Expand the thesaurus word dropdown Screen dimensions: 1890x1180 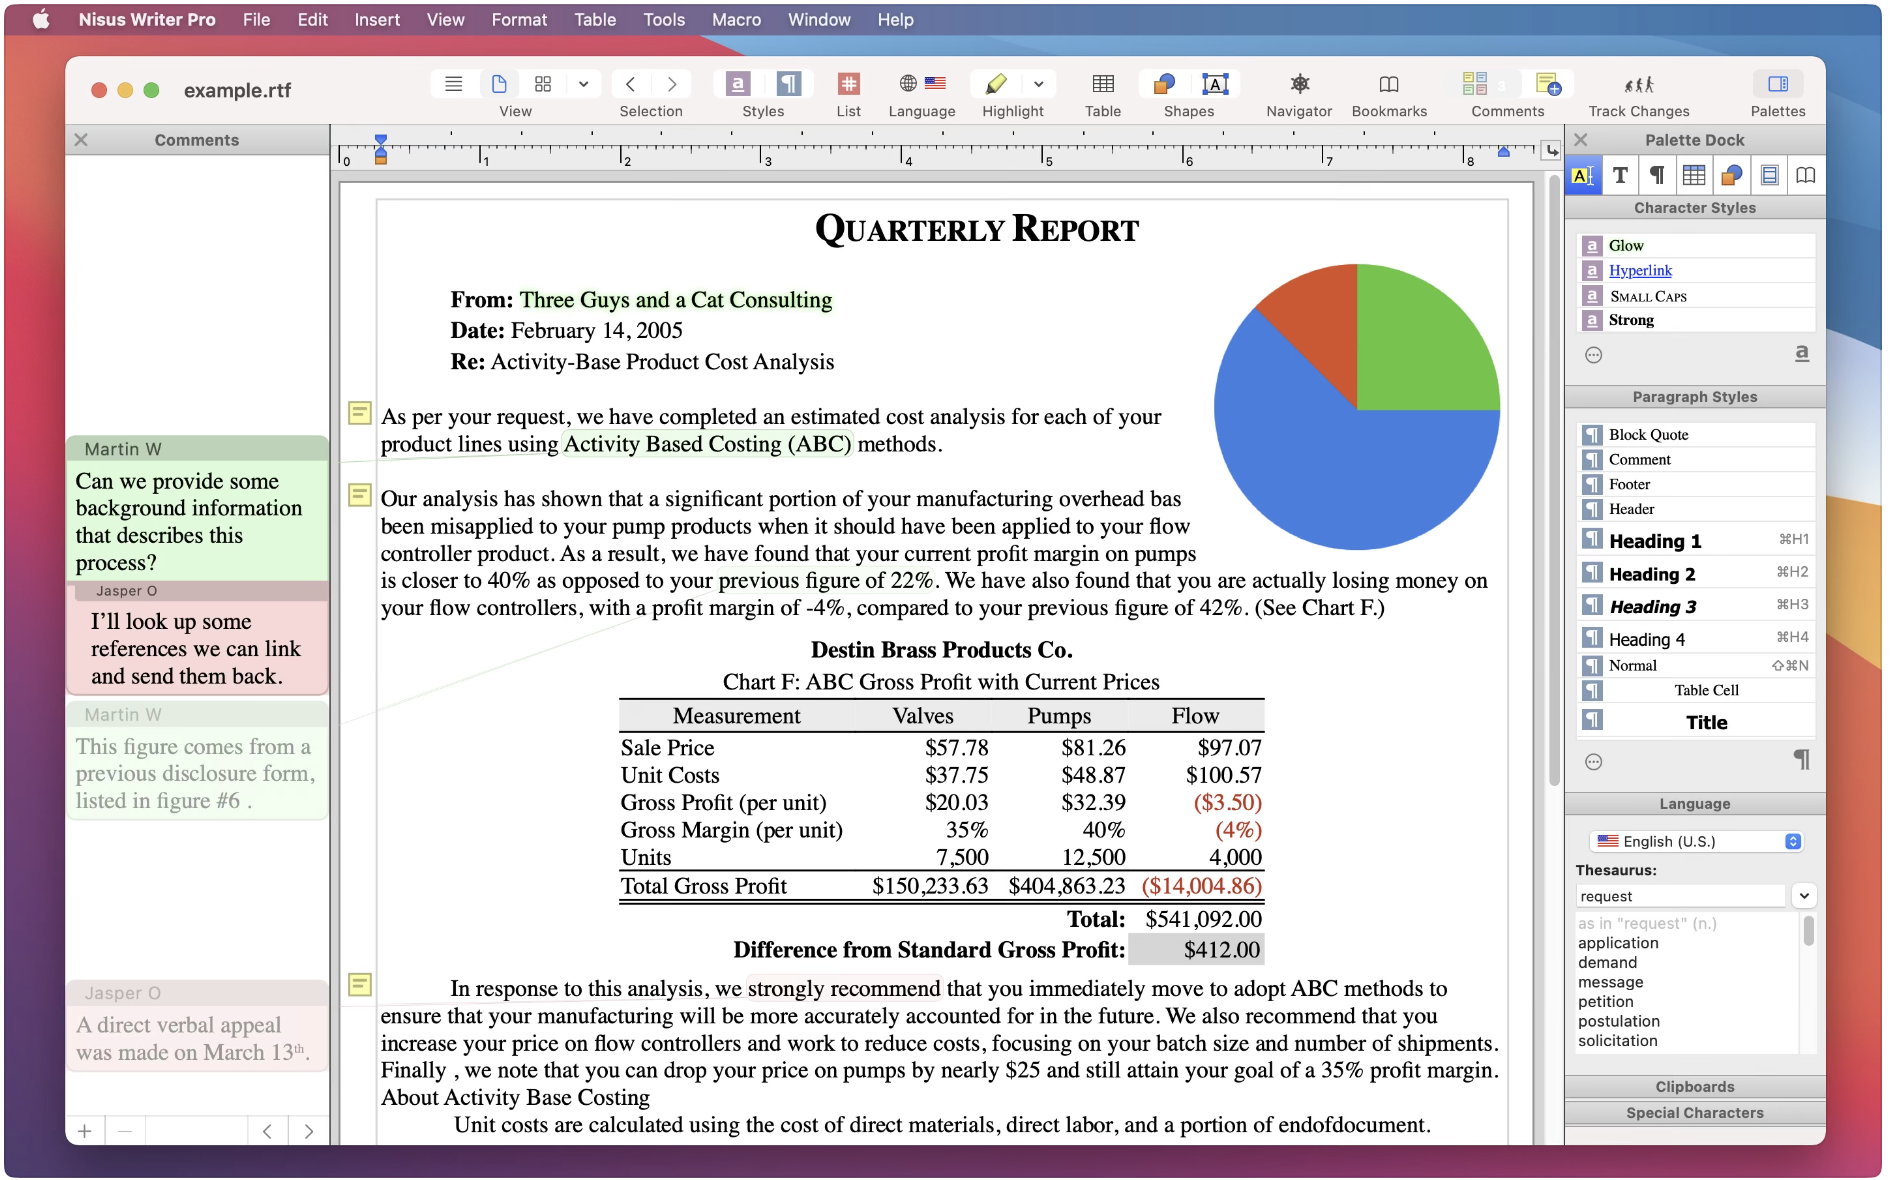[x=1803, y=896]
